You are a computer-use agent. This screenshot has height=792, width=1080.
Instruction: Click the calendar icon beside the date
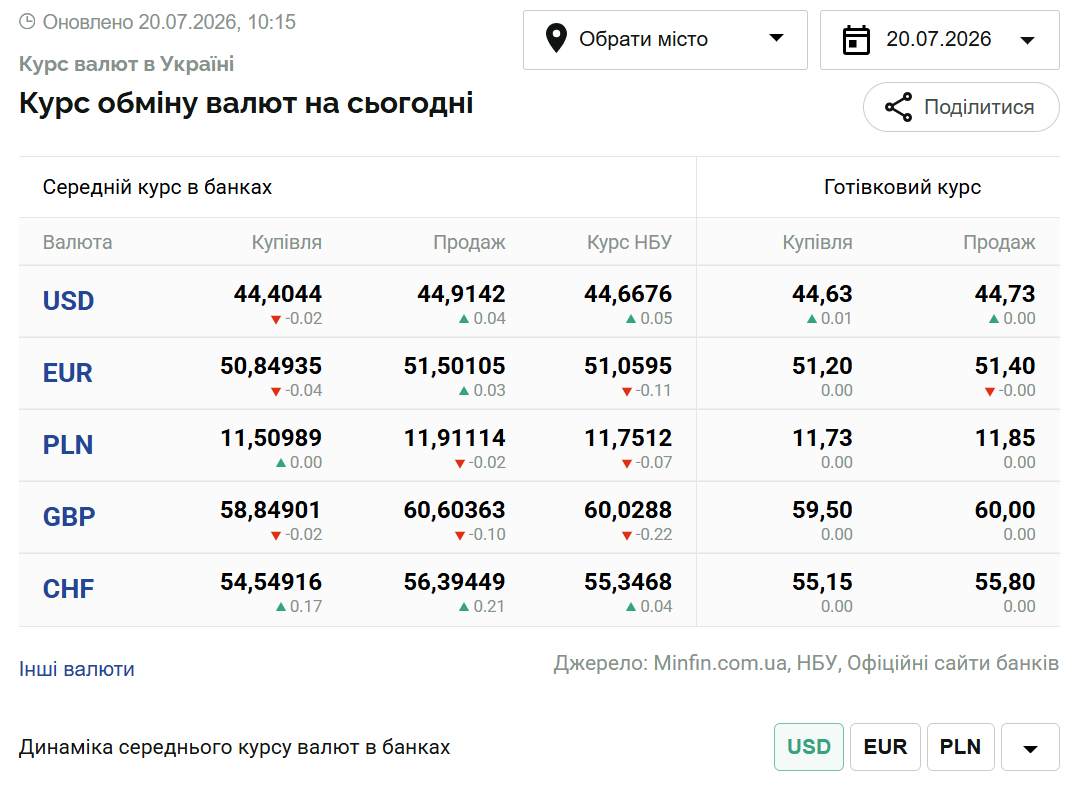coord(856,40)
